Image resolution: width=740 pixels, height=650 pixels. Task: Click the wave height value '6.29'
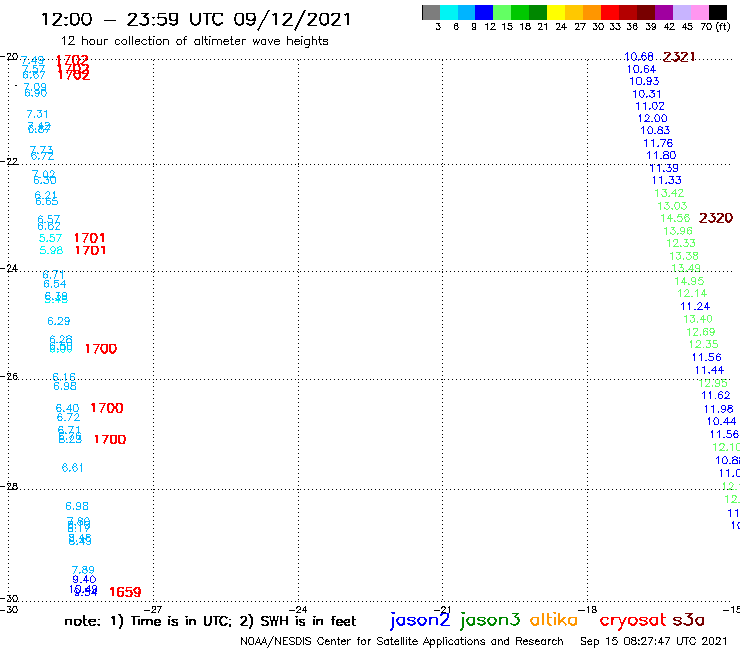(59, 321)
